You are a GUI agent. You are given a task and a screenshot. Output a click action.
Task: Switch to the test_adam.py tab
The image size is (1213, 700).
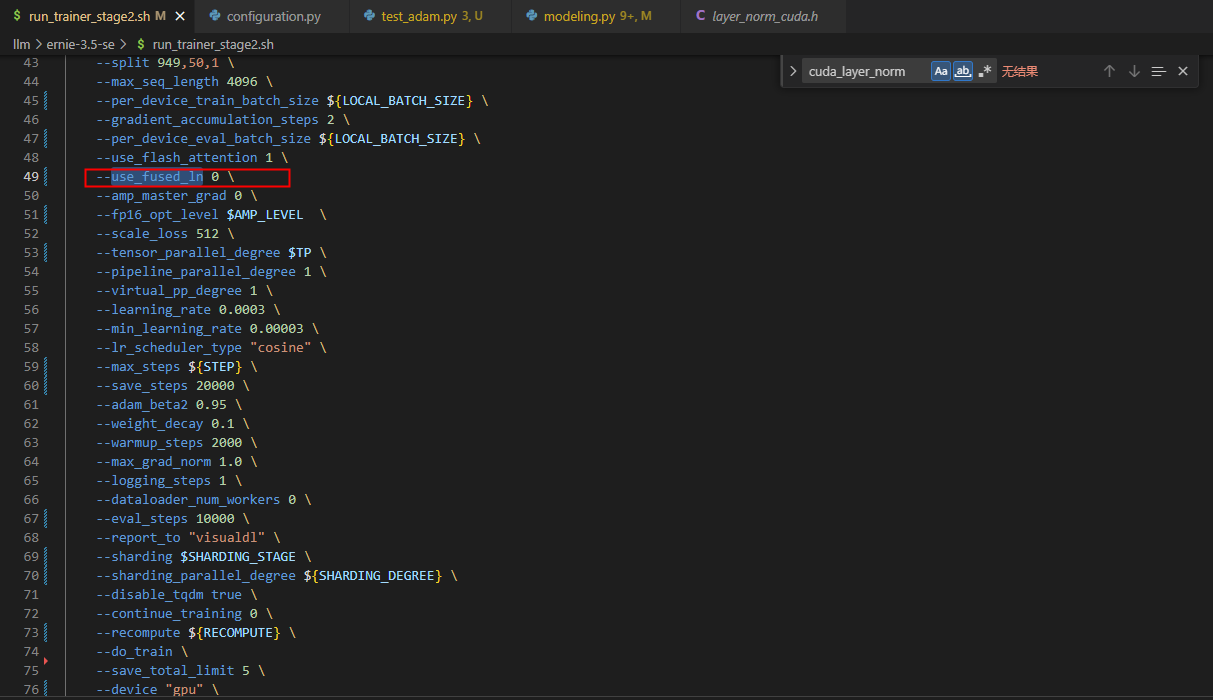(420, 16)
